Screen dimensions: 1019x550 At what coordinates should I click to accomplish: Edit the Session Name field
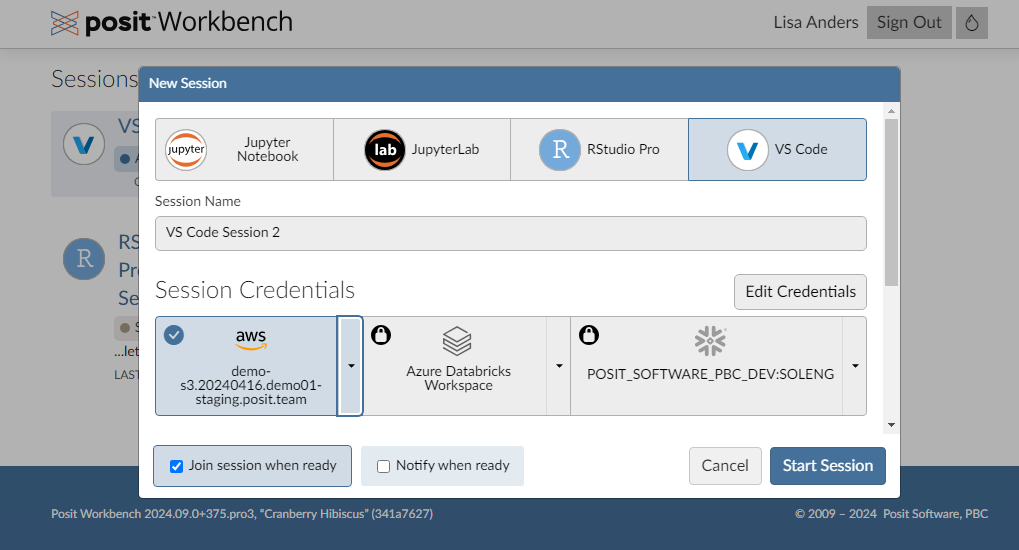coord(511,233)
